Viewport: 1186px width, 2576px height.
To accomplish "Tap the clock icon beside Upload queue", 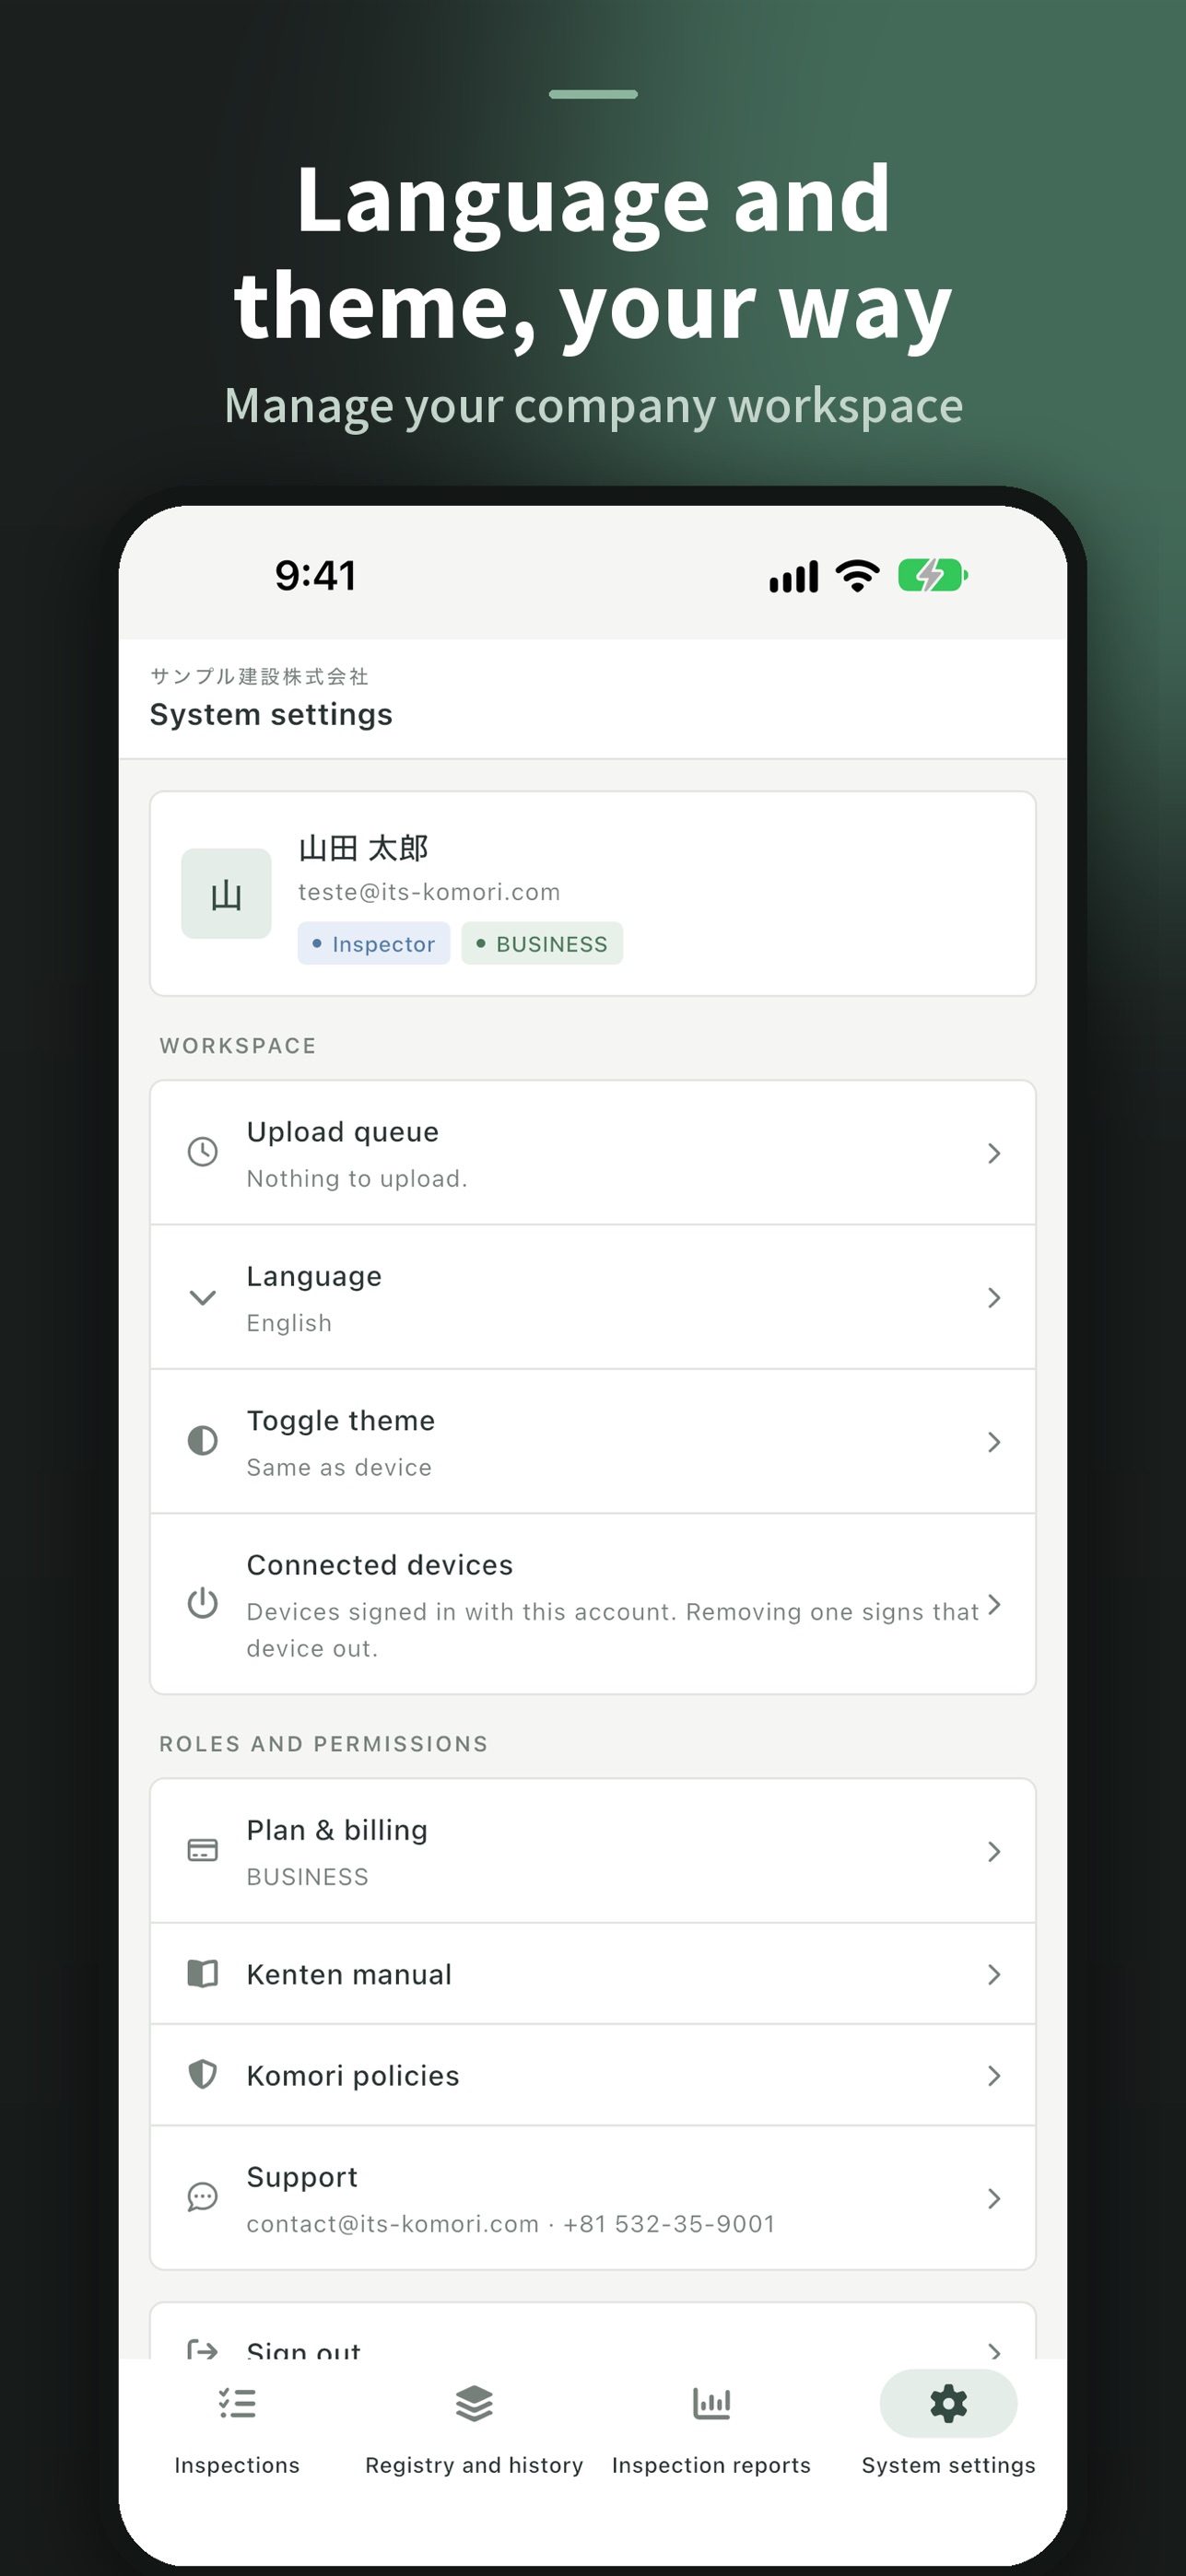I will click(202, 1152).
